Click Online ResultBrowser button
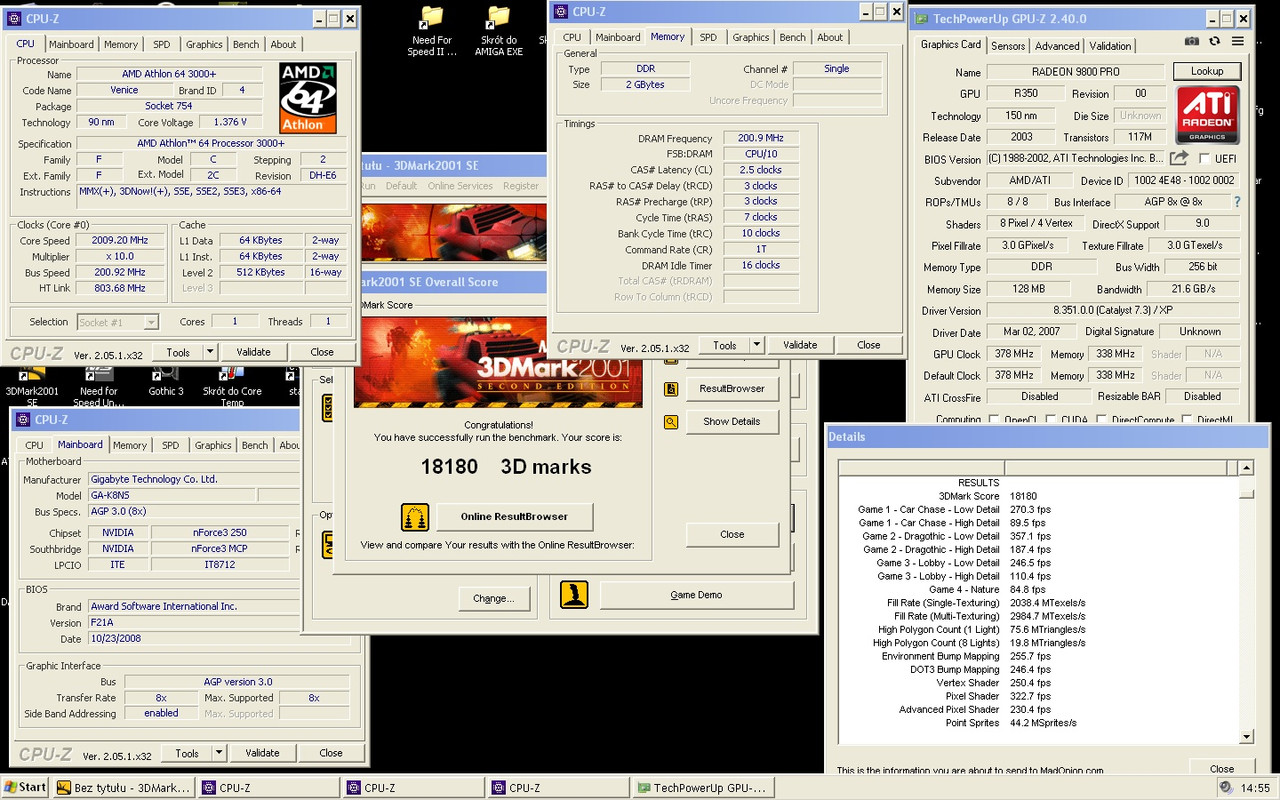The width and height of the screenshot is (1280, 800). (514, 517)
